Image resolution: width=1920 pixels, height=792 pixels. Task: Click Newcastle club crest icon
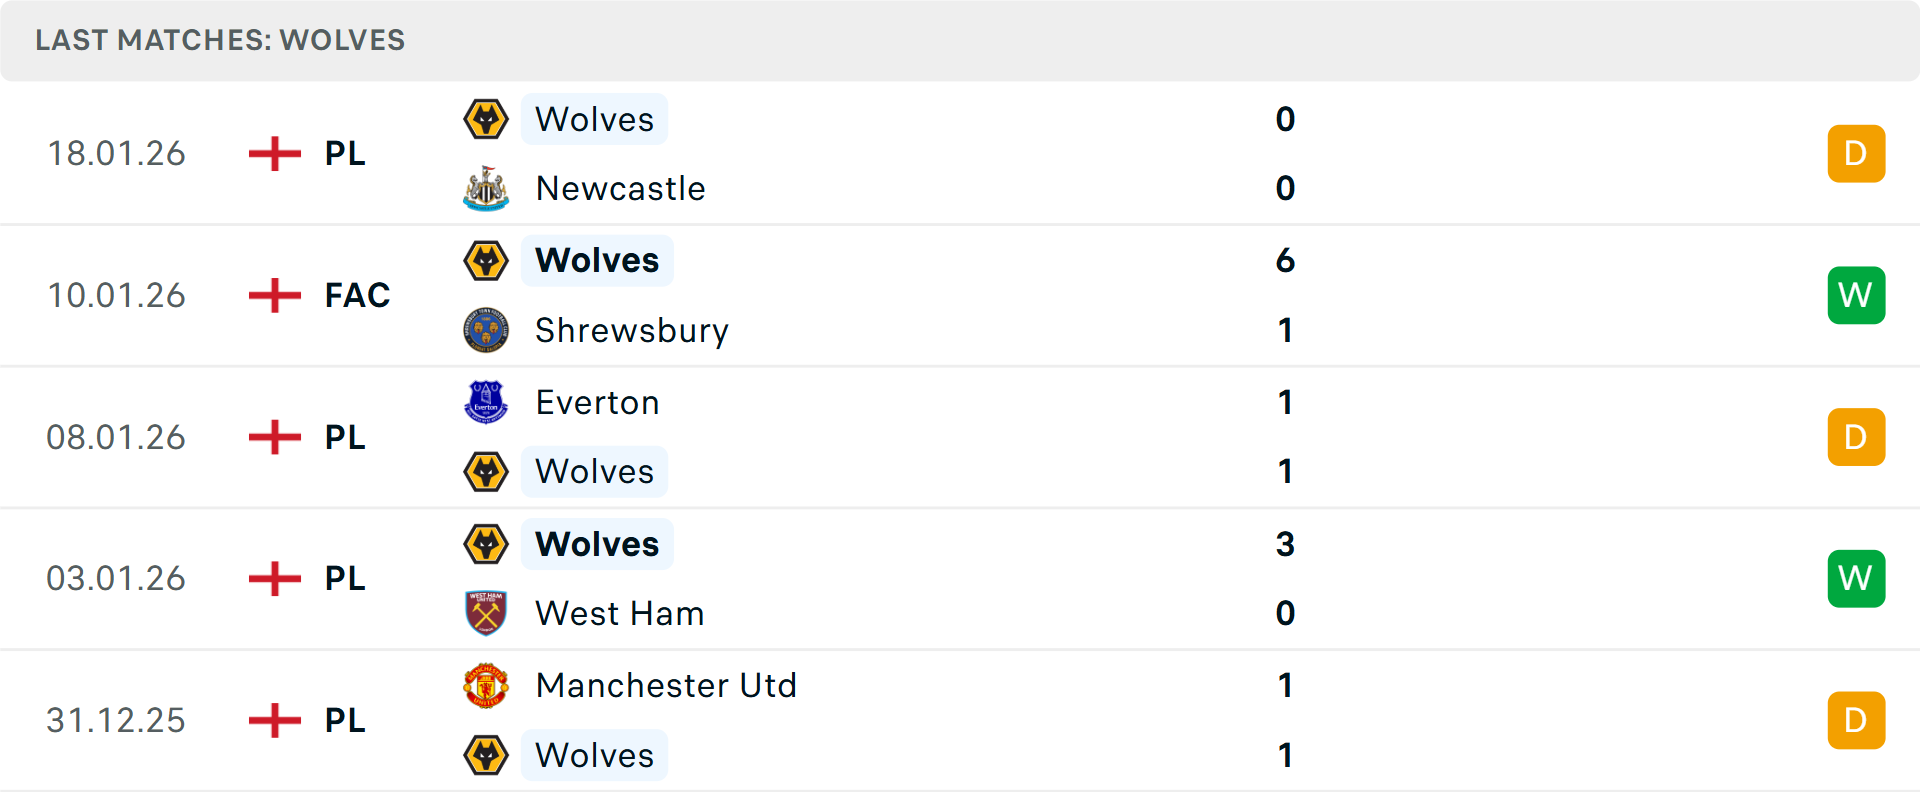click(486, 188)
